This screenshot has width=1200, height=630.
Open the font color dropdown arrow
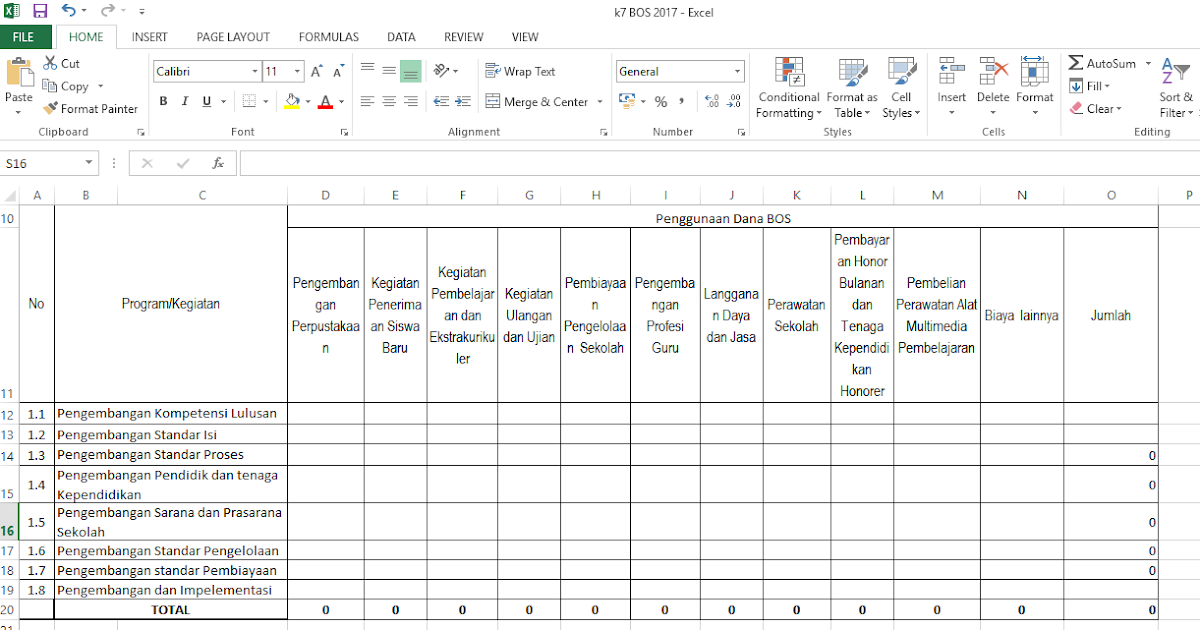[x=341, y=102]
